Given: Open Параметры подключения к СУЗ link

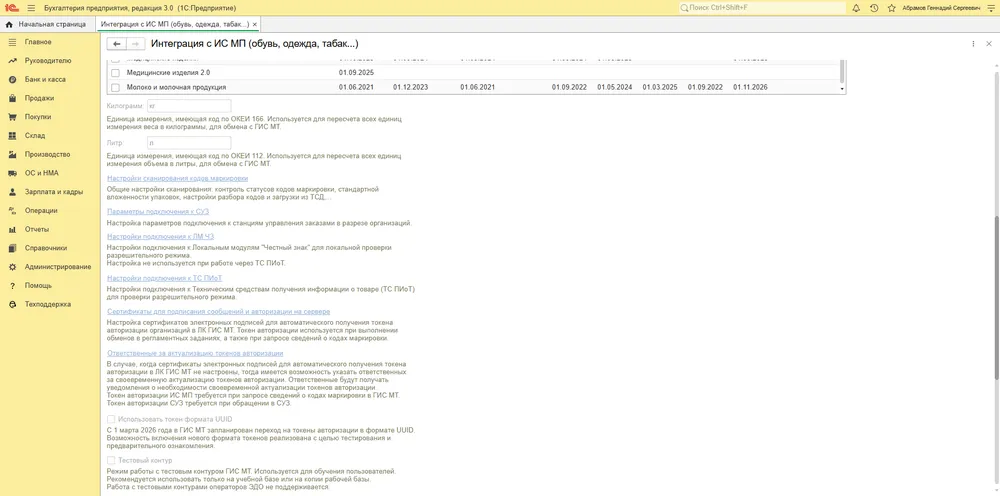Looking at the screenshot, I should pos(158,211).
